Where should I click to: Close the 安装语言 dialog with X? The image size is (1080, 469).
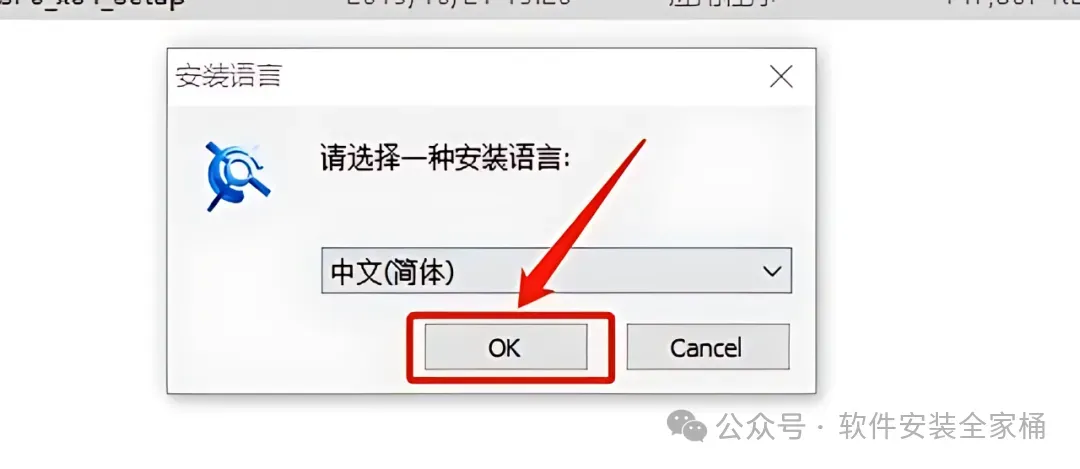[x=780, y=76]
